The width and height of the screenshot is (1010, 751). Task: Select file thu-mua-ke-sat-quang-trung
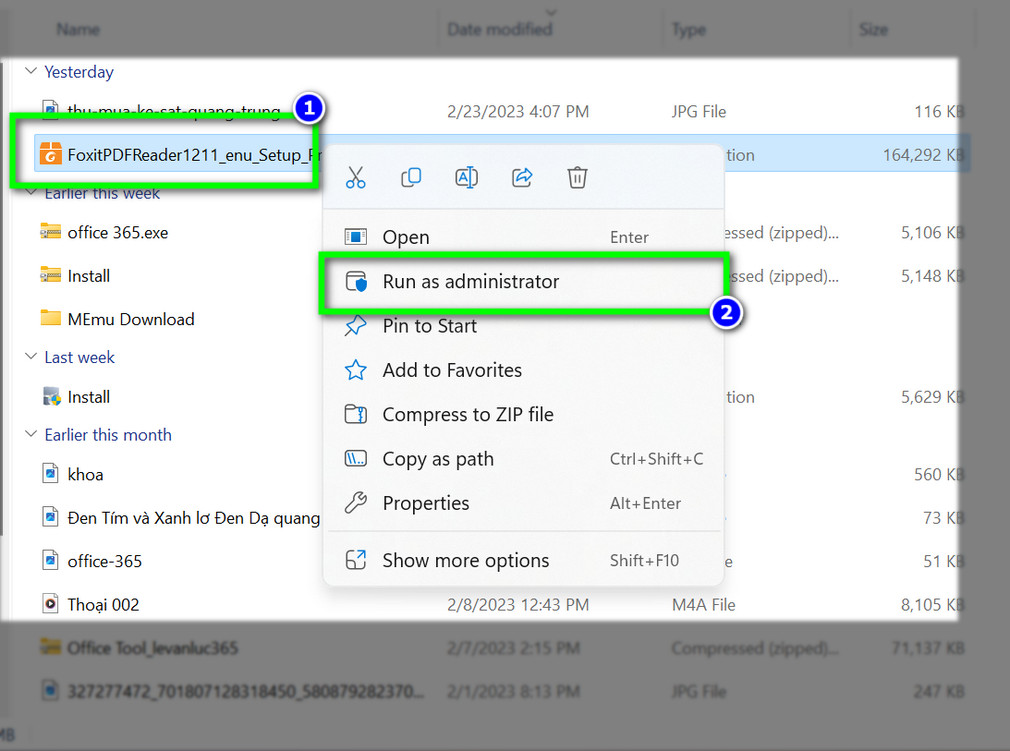tap(174, 111)
